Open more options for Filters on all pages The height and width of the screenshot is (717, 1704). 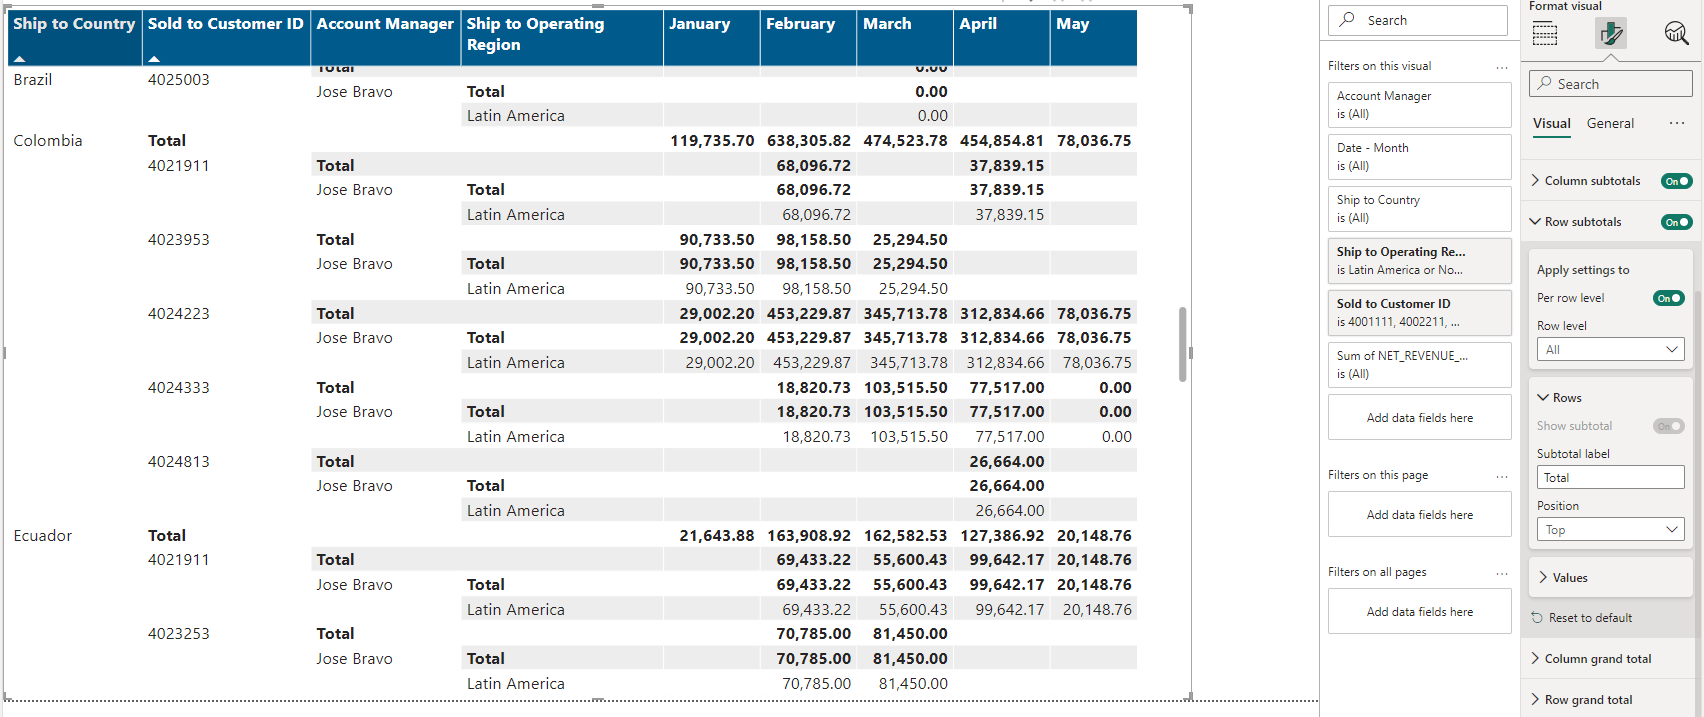tap(1502, 573)
